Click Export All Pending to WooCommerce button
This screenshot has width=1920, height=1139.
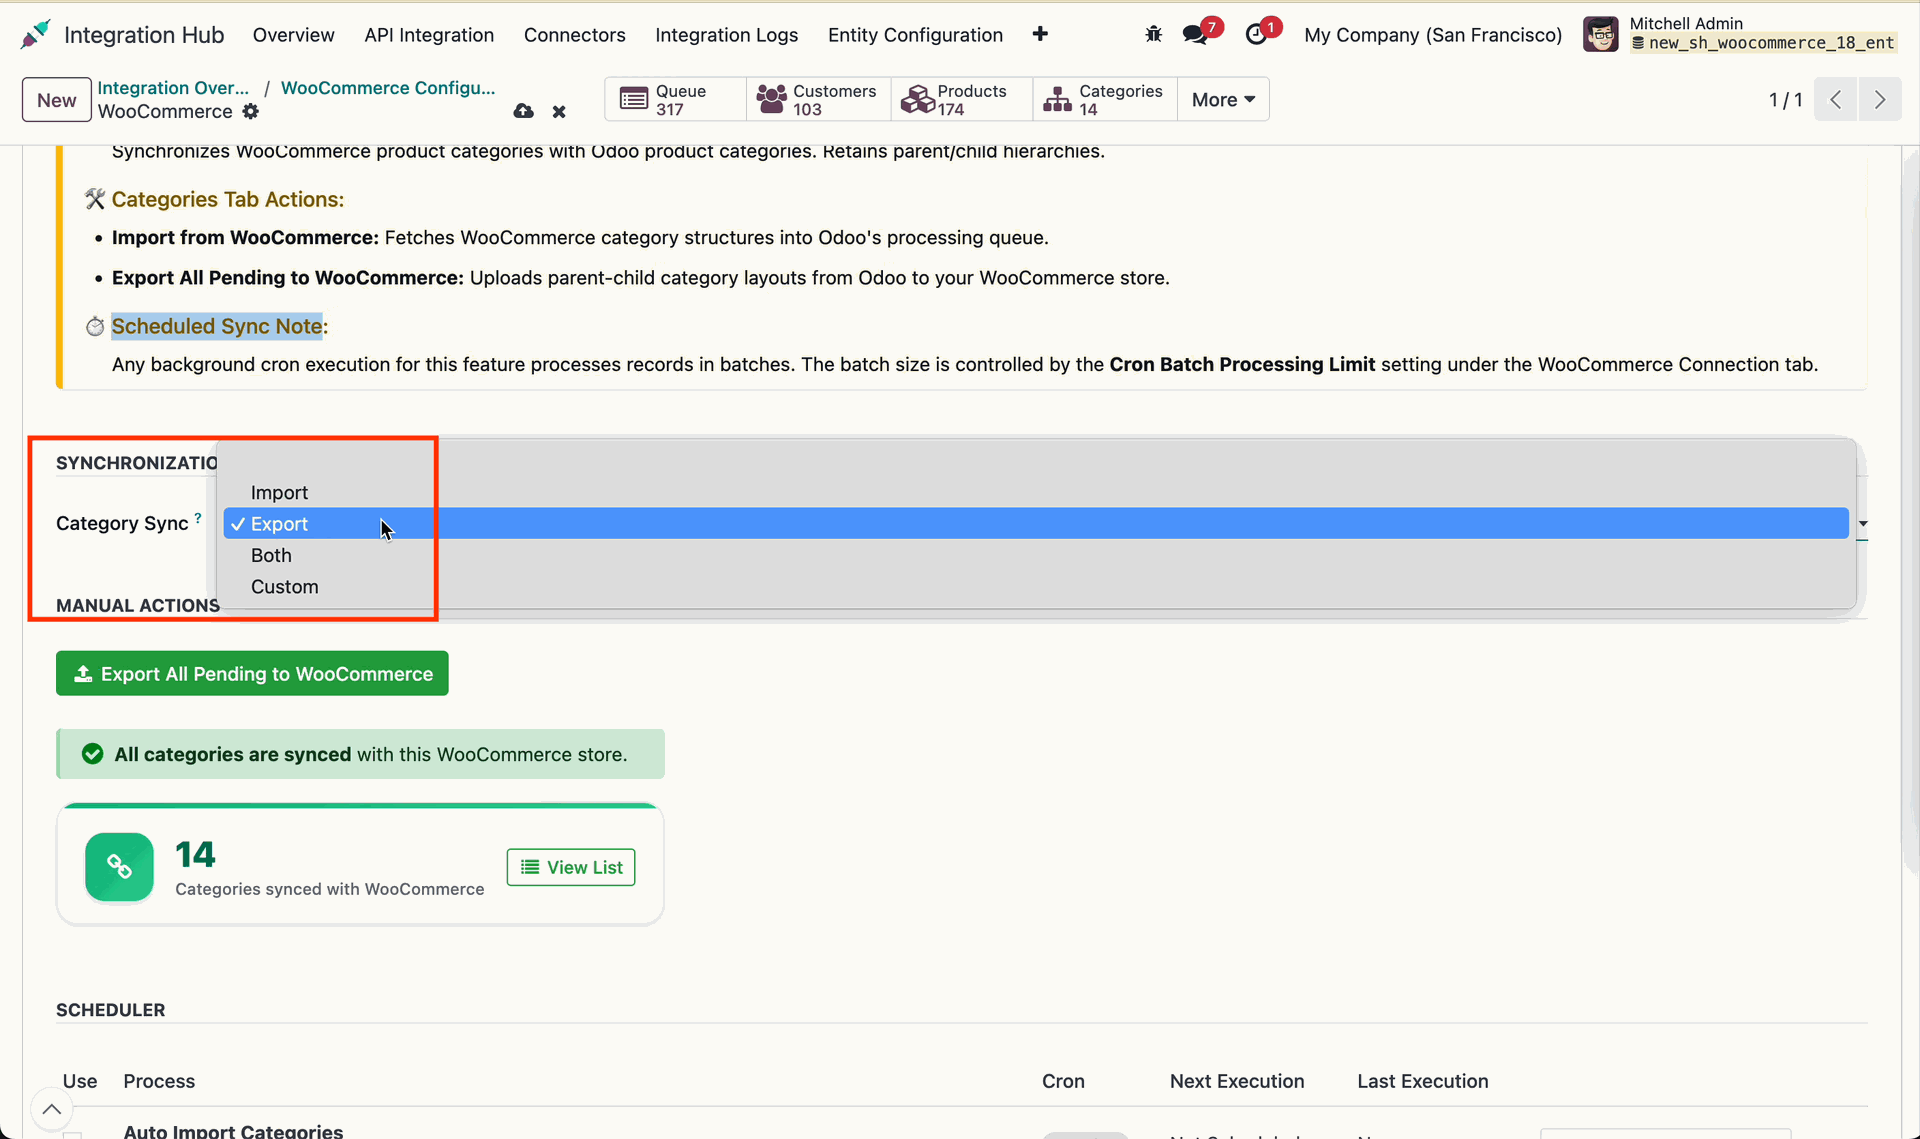pos(252,673)
